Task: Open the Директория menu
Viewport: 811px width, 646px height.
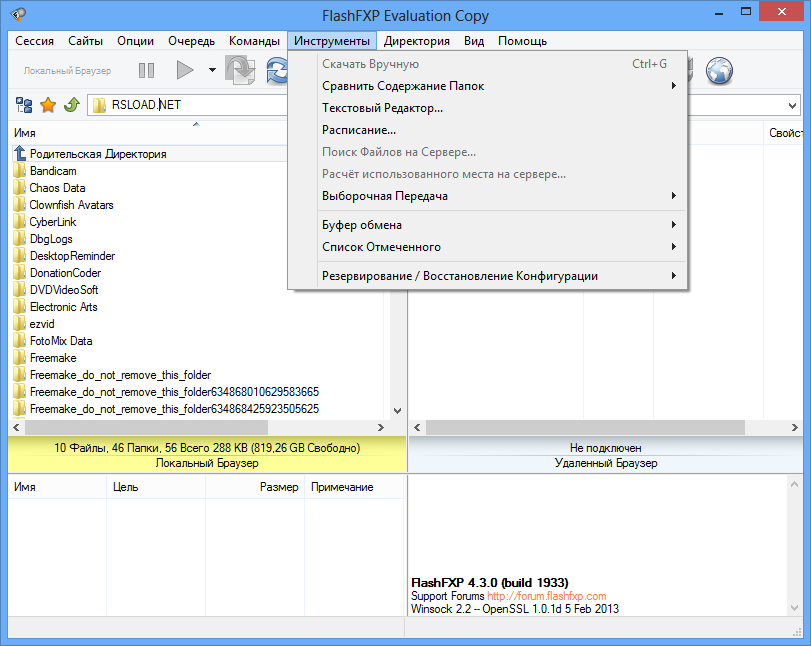Action: pyautogui.click(x=416, y=41)
